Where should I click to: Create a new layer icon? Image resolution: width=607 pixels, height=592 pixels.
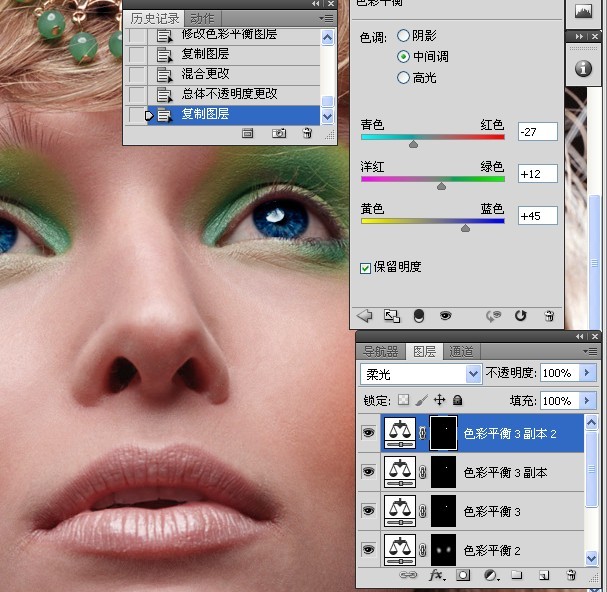(544, 575)
